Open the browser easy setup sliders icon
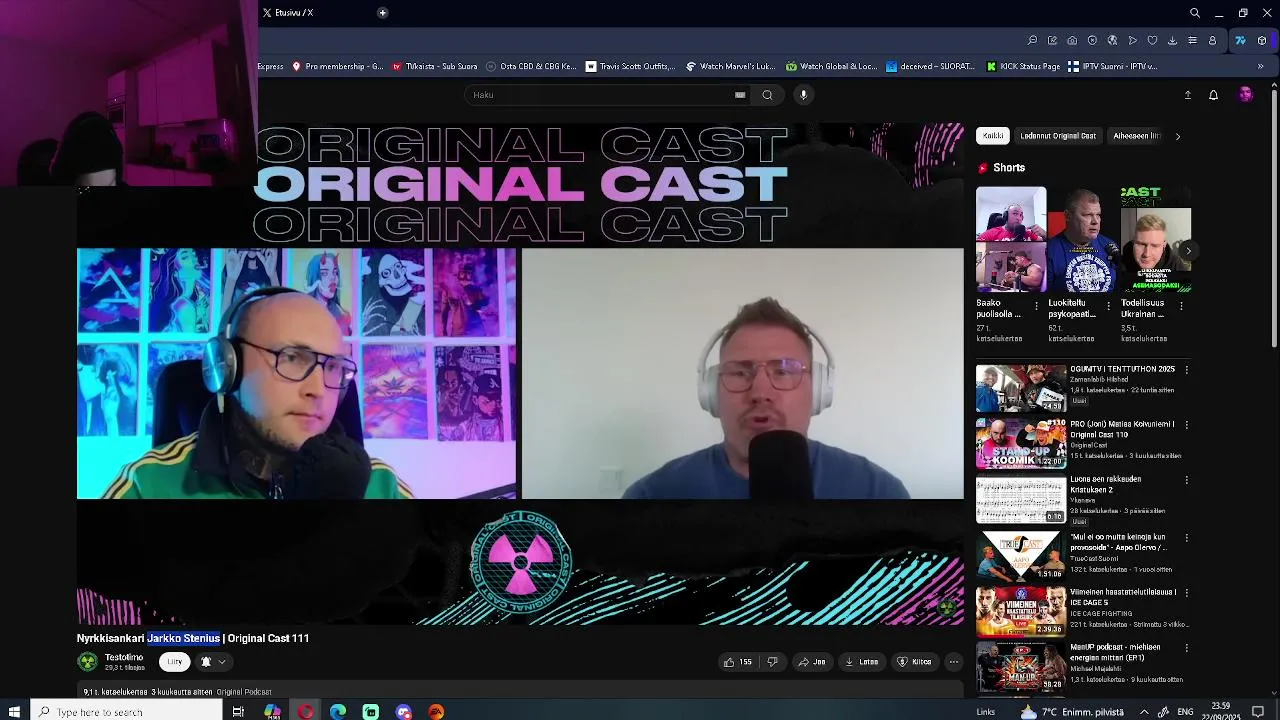The width and height of the screenshot is (1280, 720). 1192,41
